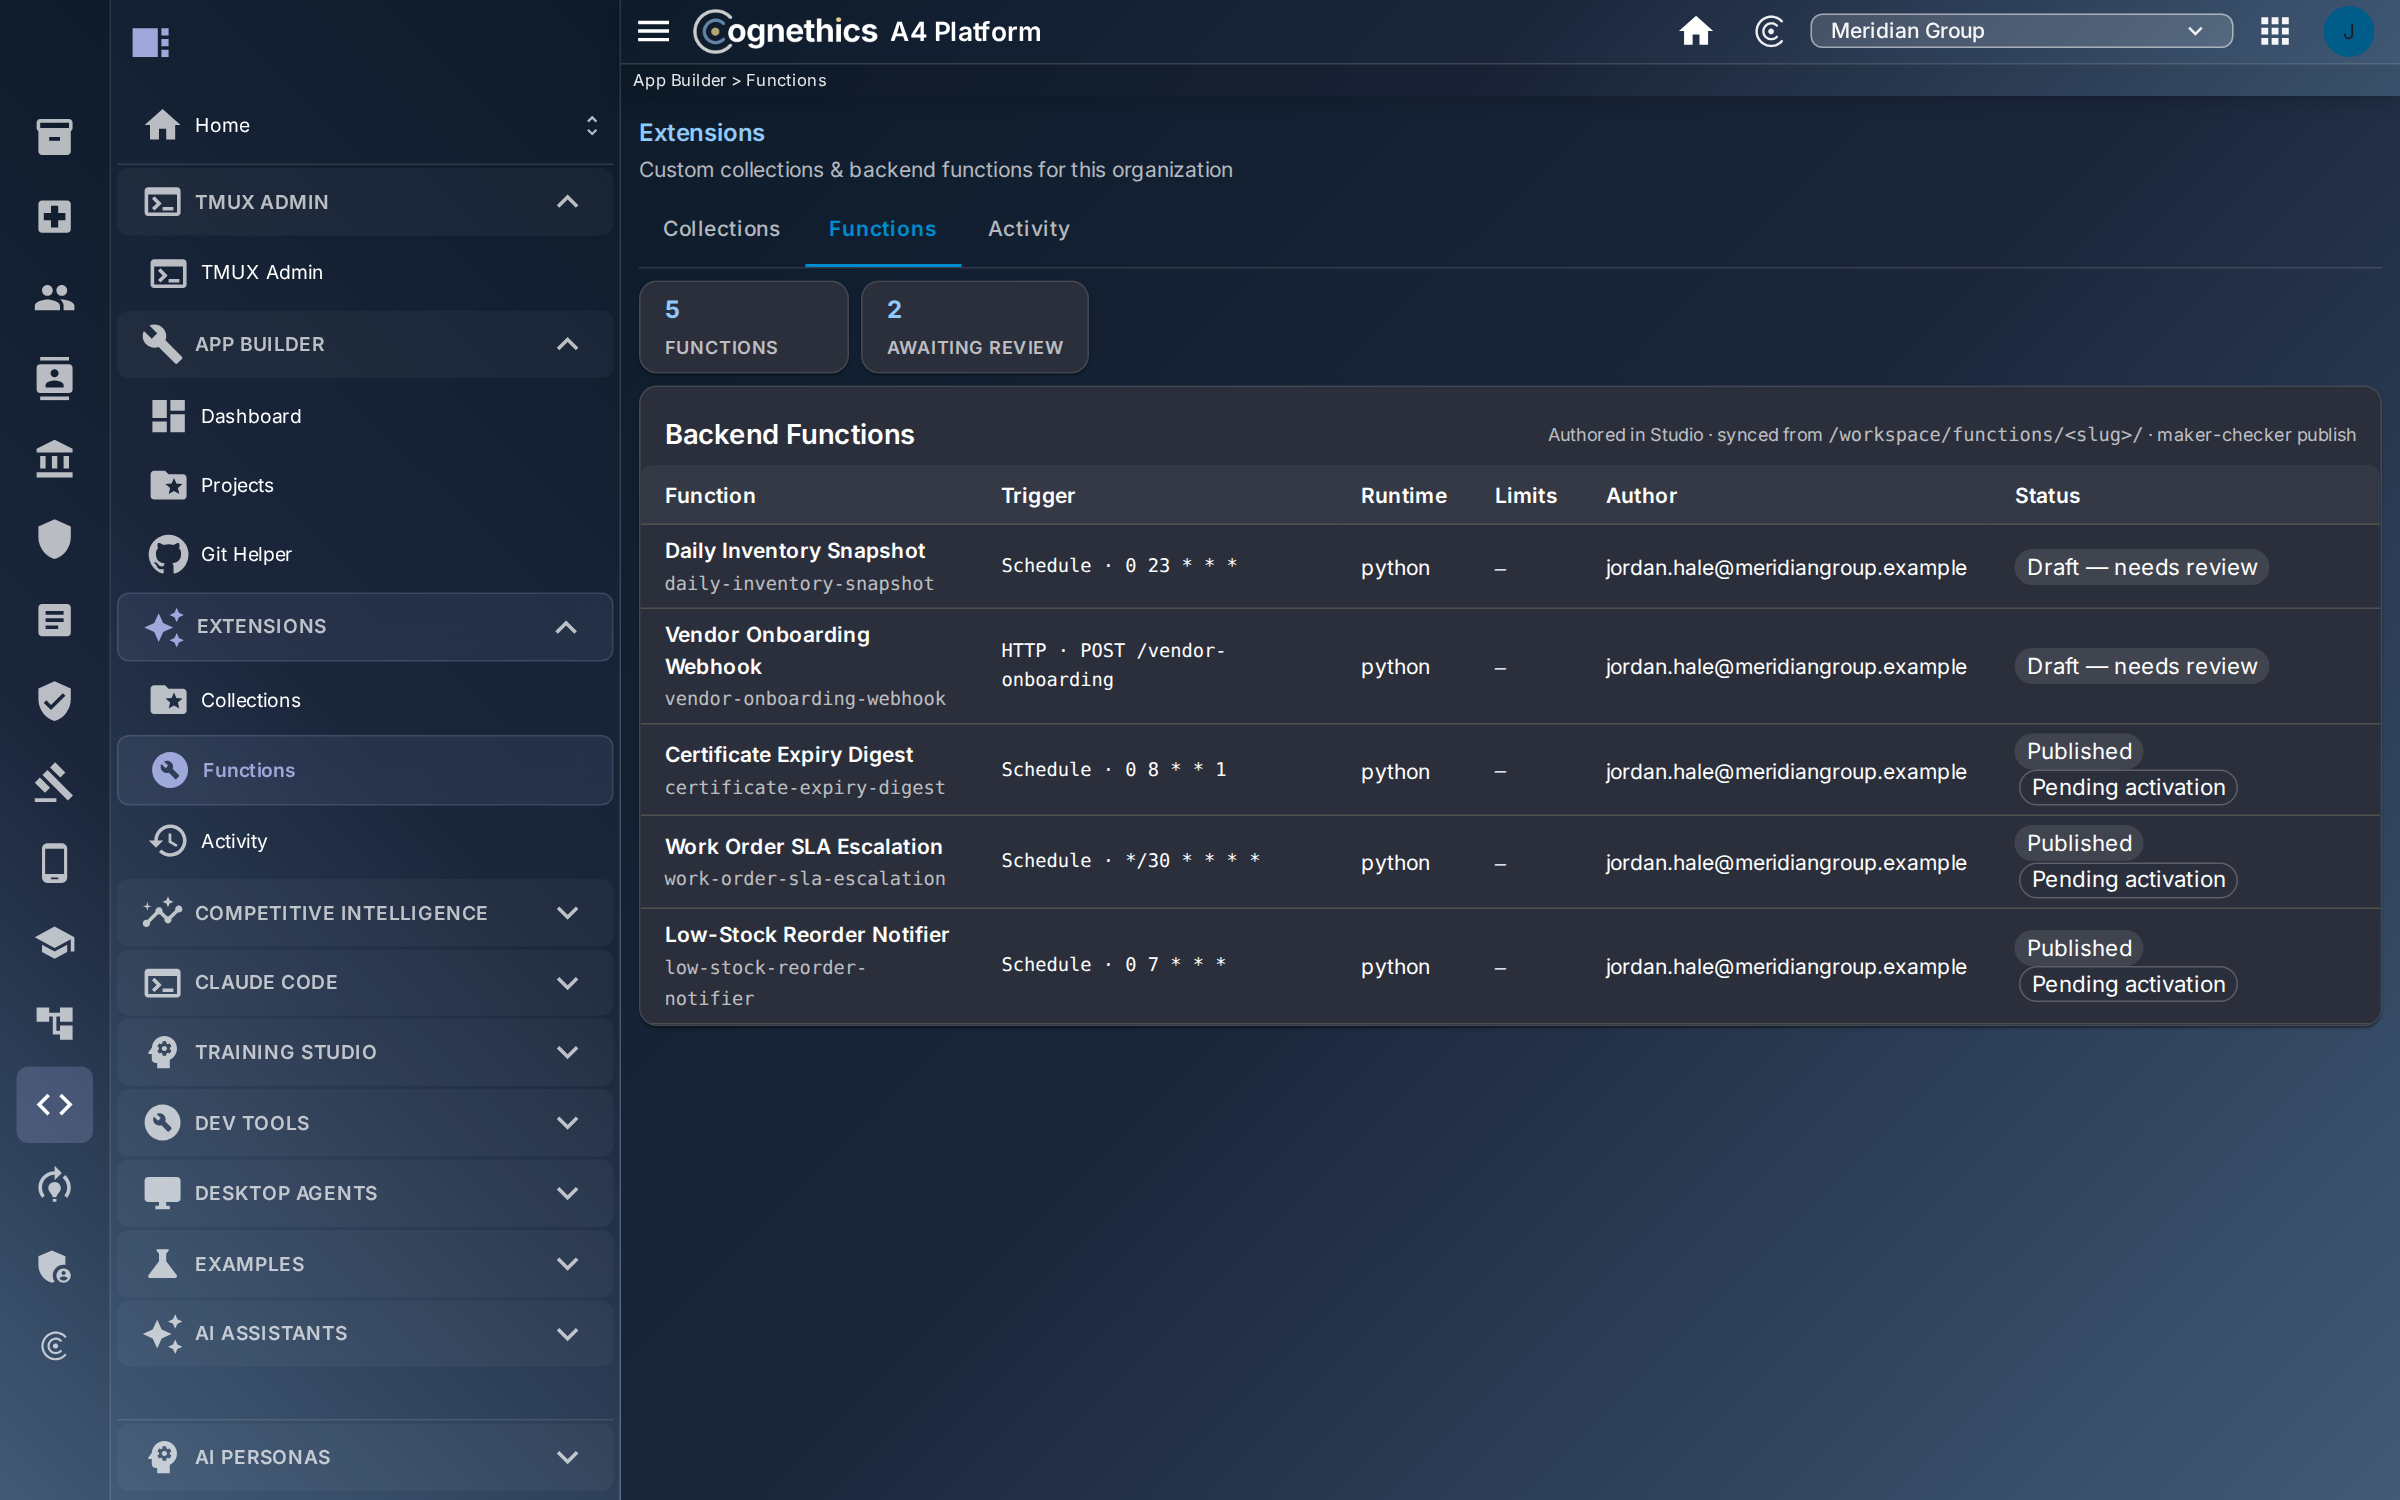Image resolution: width=2400 pixels, height=1500 pixels.
Task: Open the bank building icon in left rail
Action: pos(54,459)
